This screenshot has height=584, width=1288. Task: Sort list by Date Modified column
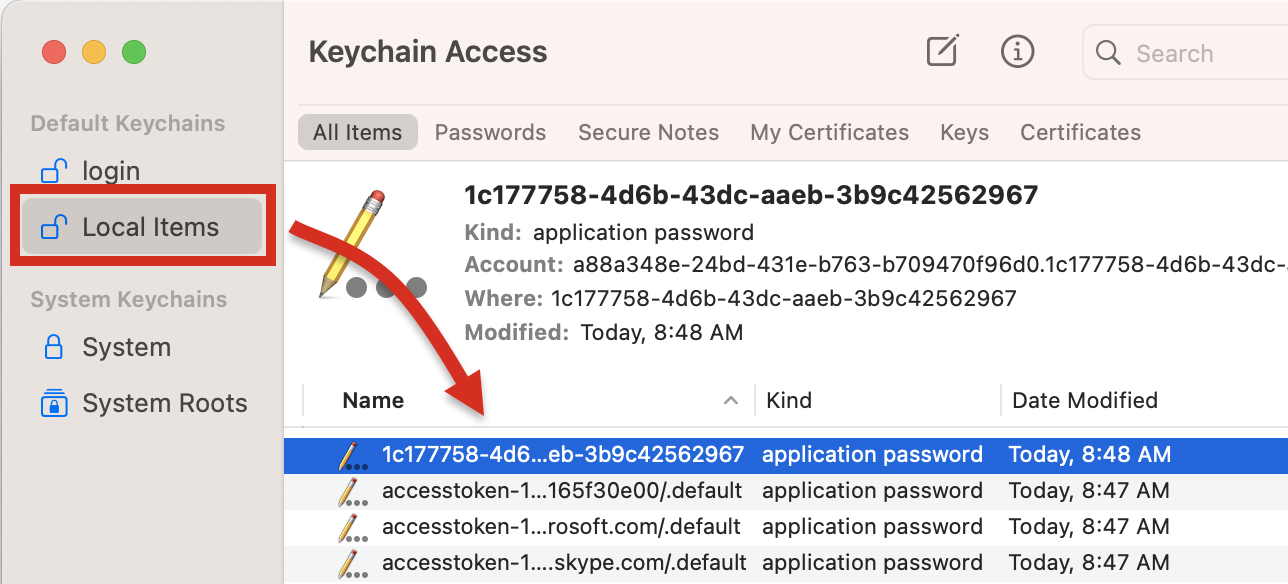click(1085, 401)
